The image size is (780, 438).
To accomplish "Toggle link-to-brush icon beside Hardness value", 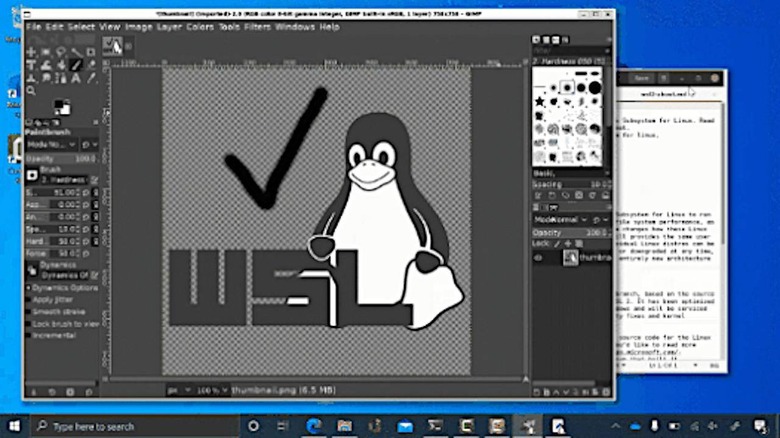I will point(96,241).
